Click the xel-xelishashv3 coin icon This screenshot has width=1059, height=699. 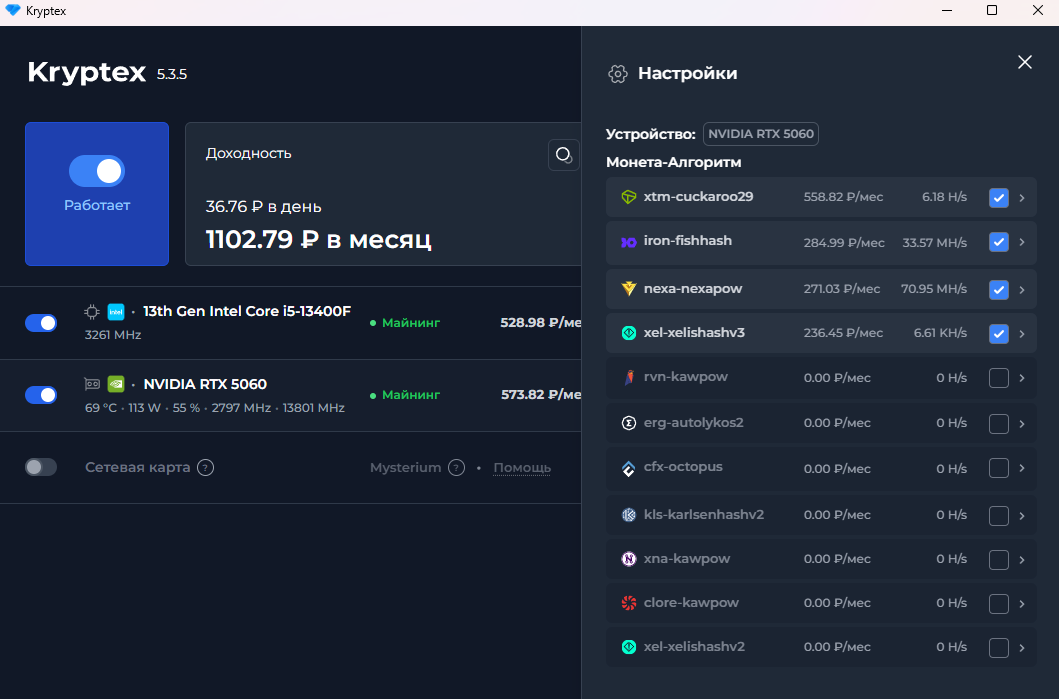(629, 333)
